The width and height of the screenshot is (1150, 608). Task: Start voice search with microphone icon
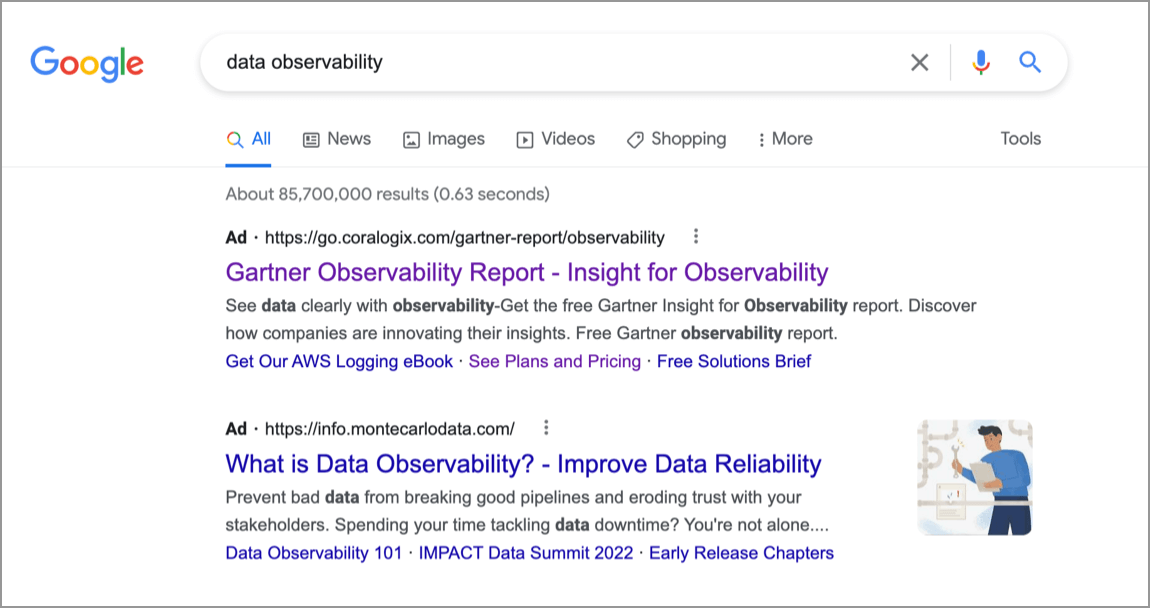[x=981, y=62]
